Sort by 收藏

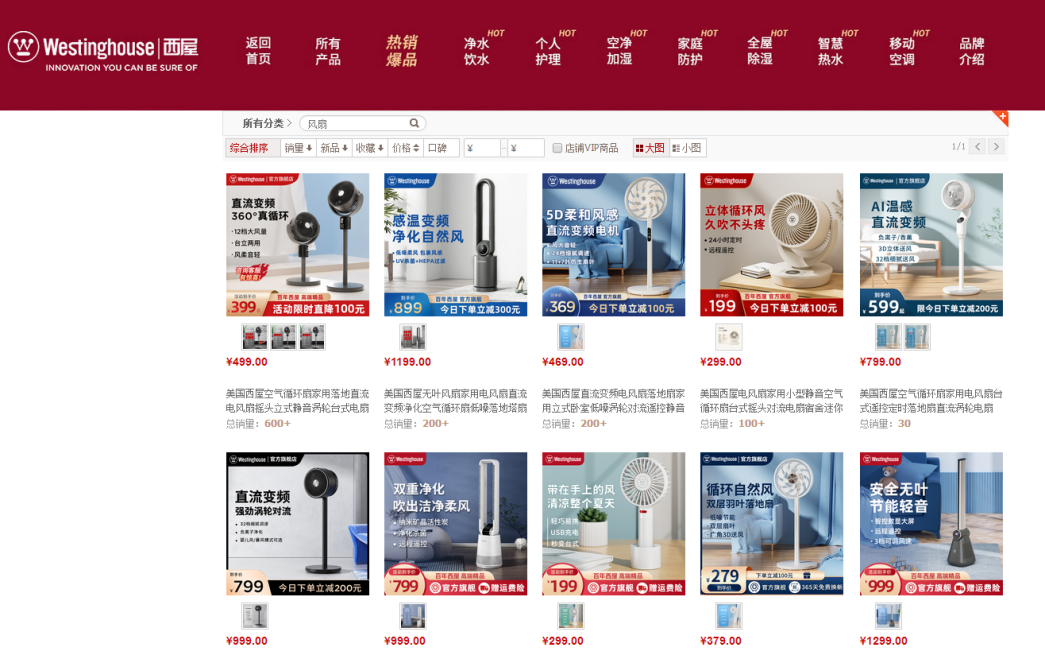[x=370, y=148]
